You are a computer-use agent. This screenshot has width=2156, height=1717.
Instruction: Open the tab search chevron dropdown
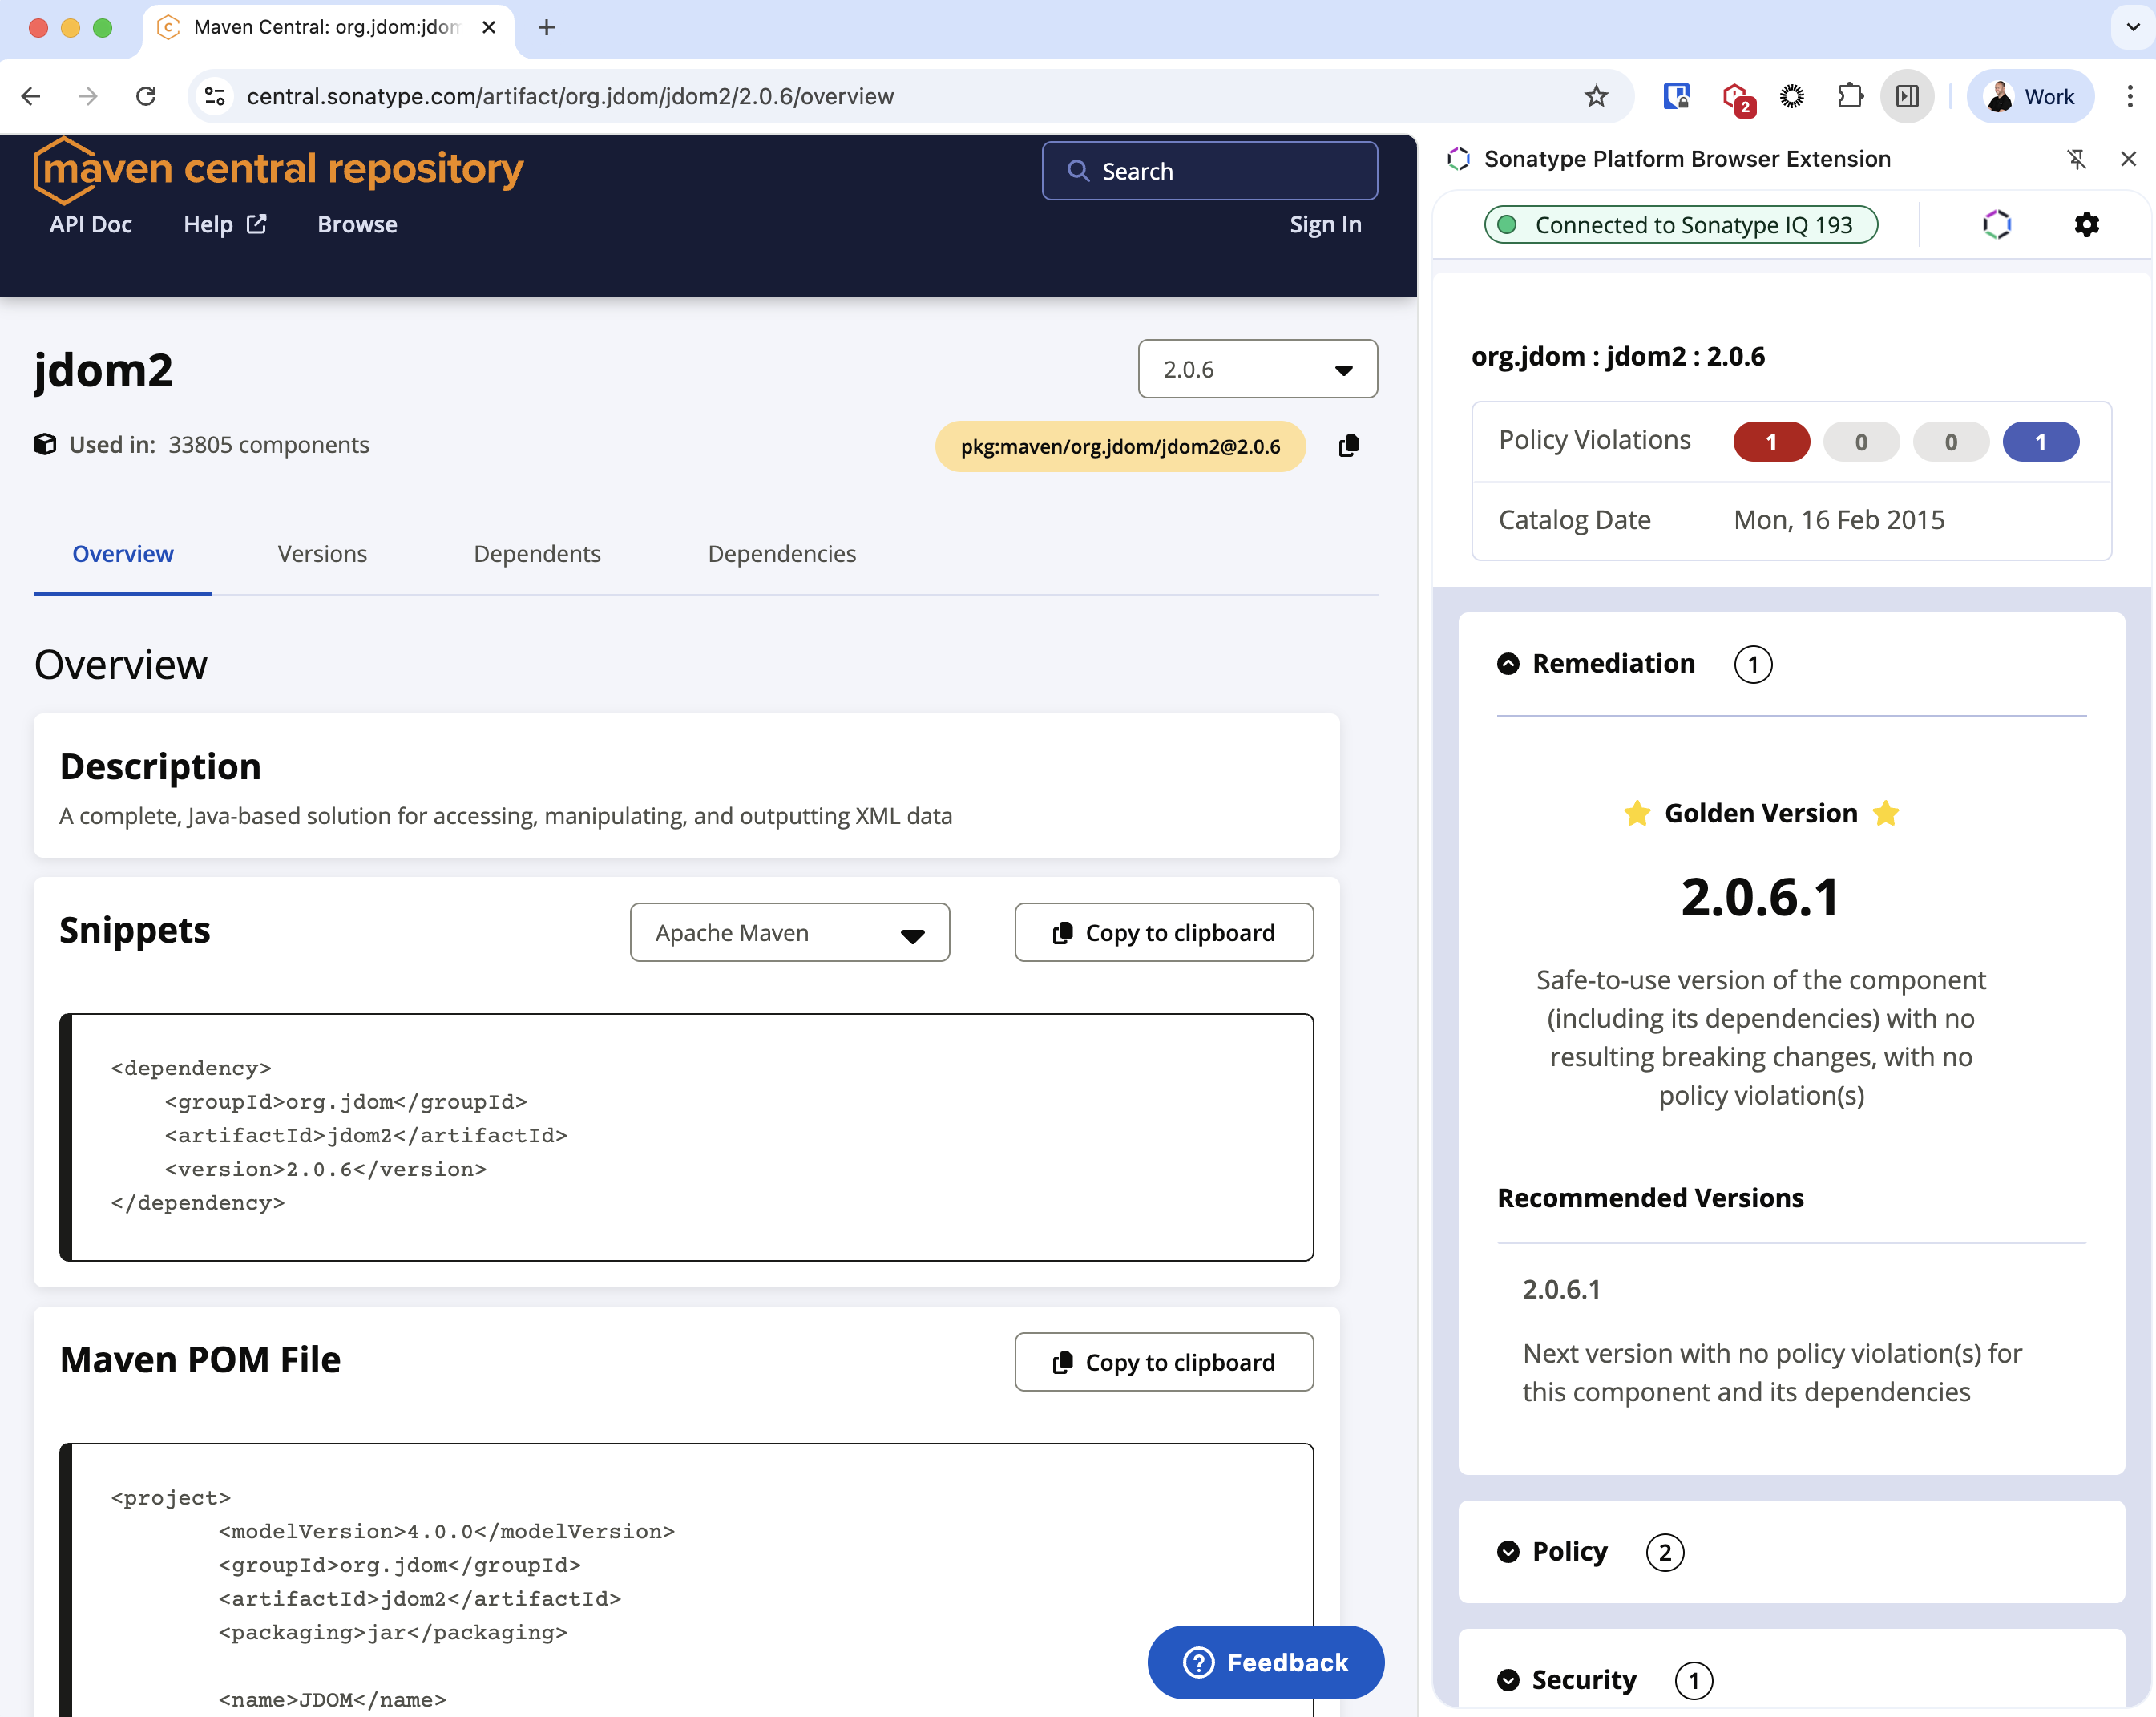pos(2132,27)
